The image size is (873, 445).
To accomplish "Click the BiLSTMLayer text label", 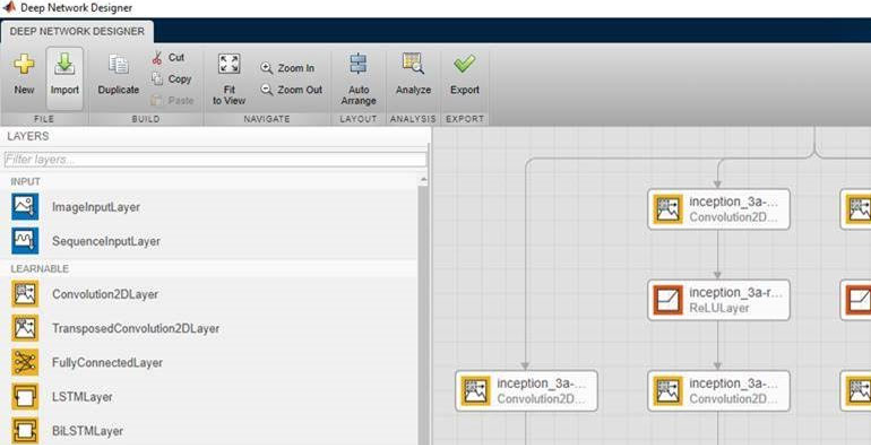I will (87, 431).
